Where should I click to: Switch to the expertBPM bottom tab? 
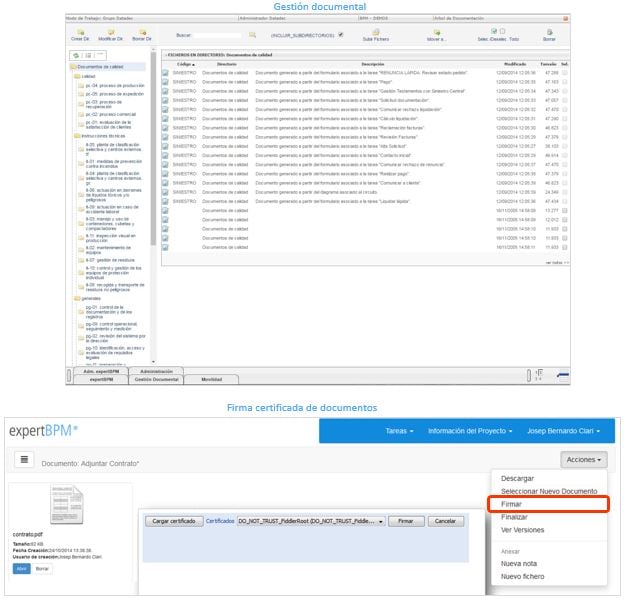[x=101, y=380]
